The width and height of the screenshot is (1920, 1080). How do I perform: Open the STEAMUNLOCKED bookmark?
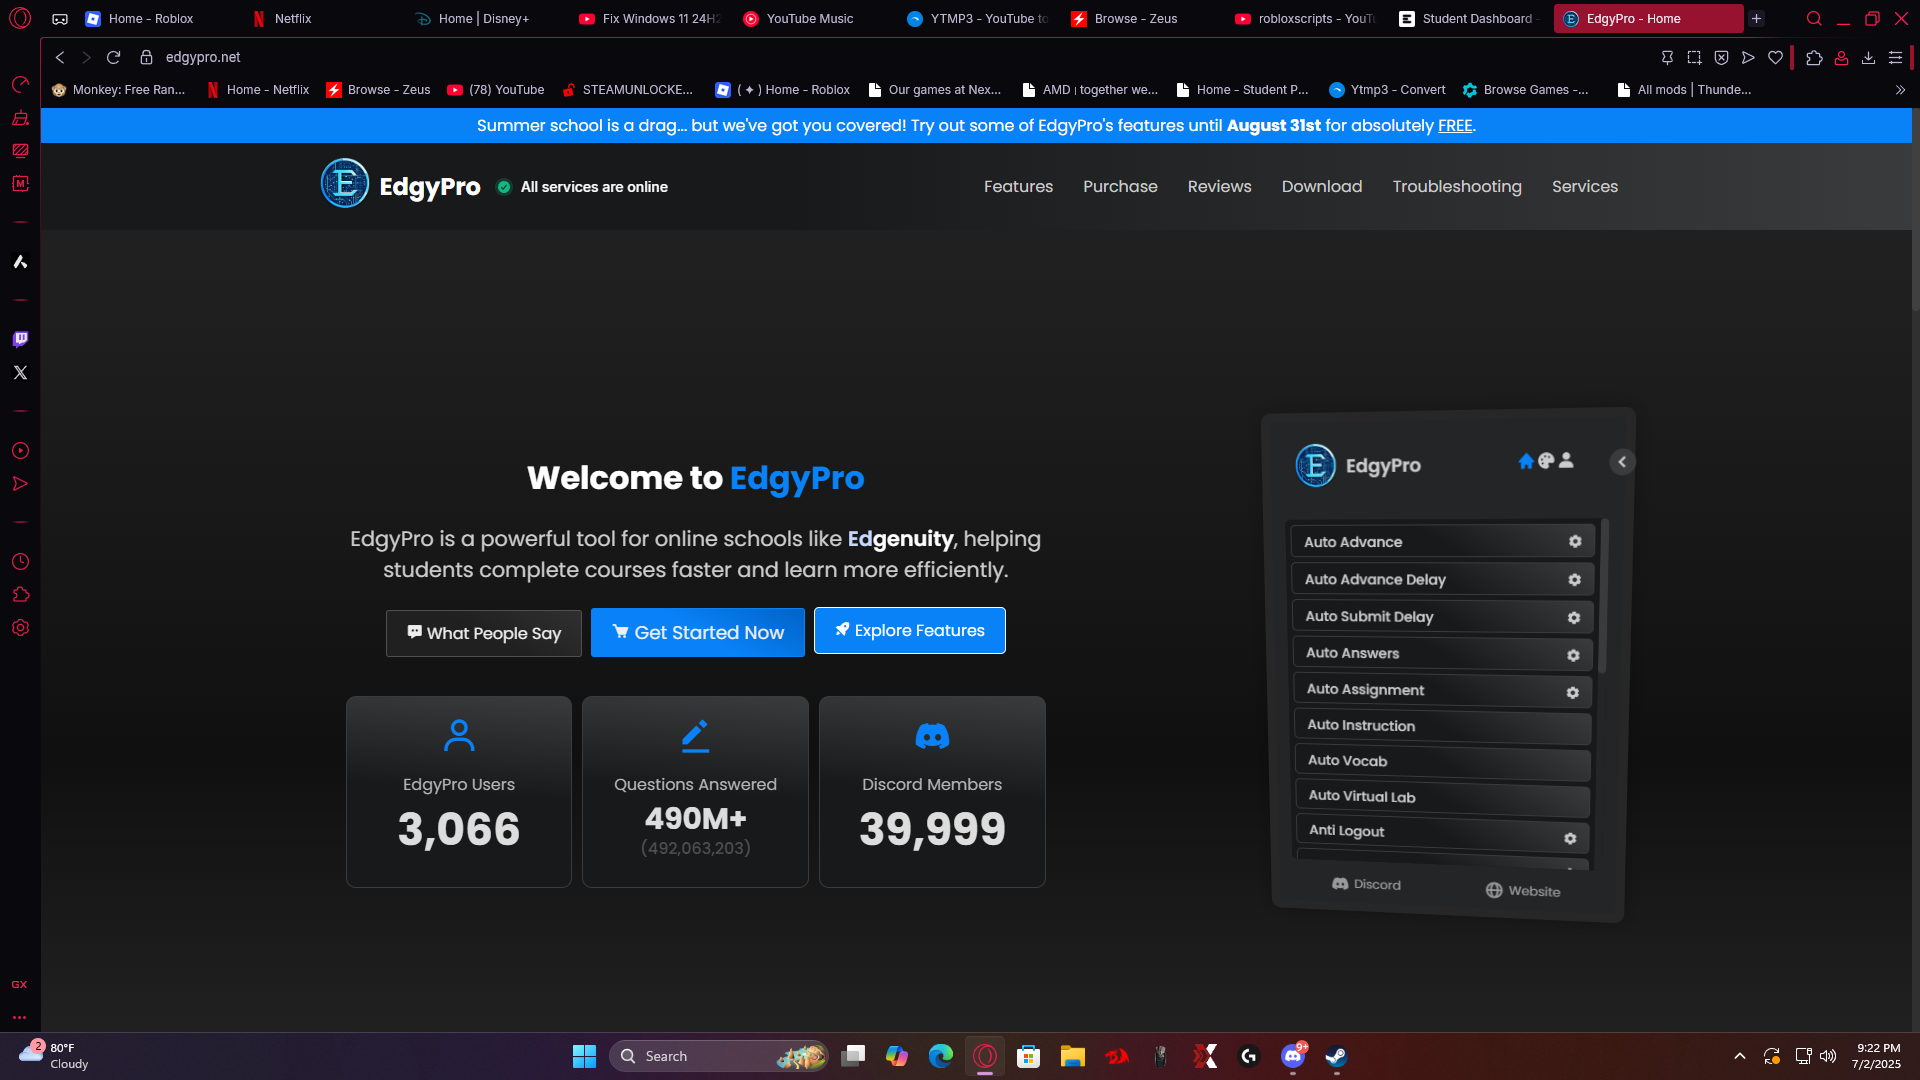(x=627, y=90)
